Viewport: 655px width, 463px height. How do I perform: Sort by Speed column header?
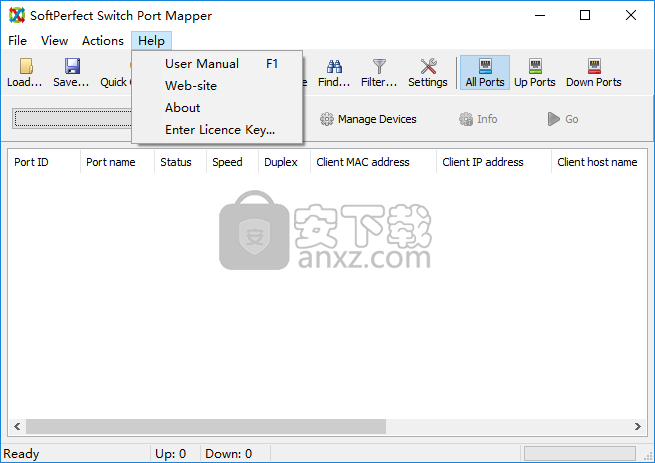pos(232,162)
